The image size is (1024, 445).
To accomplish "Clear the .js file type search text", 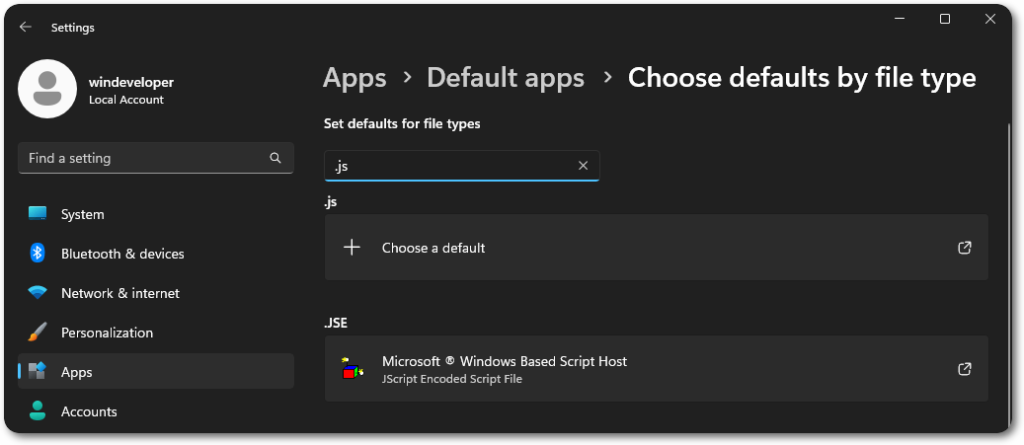I will coord(583,166).
